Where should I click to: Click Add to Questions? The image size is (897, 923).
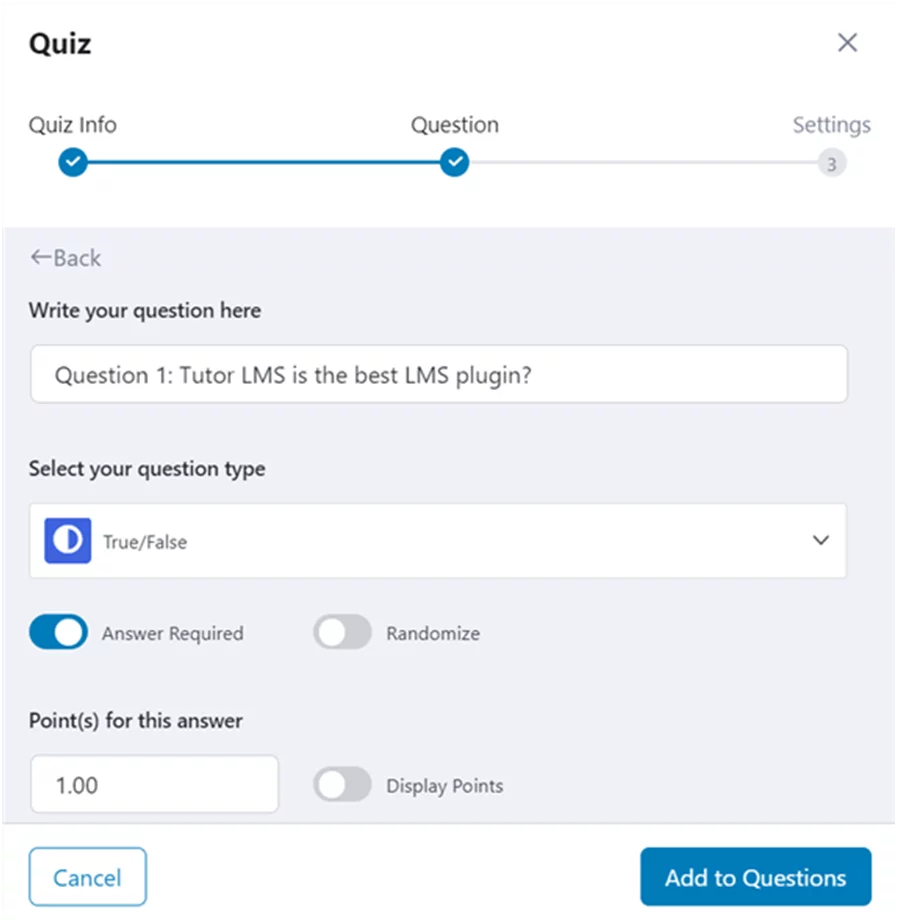coord(755,876)
